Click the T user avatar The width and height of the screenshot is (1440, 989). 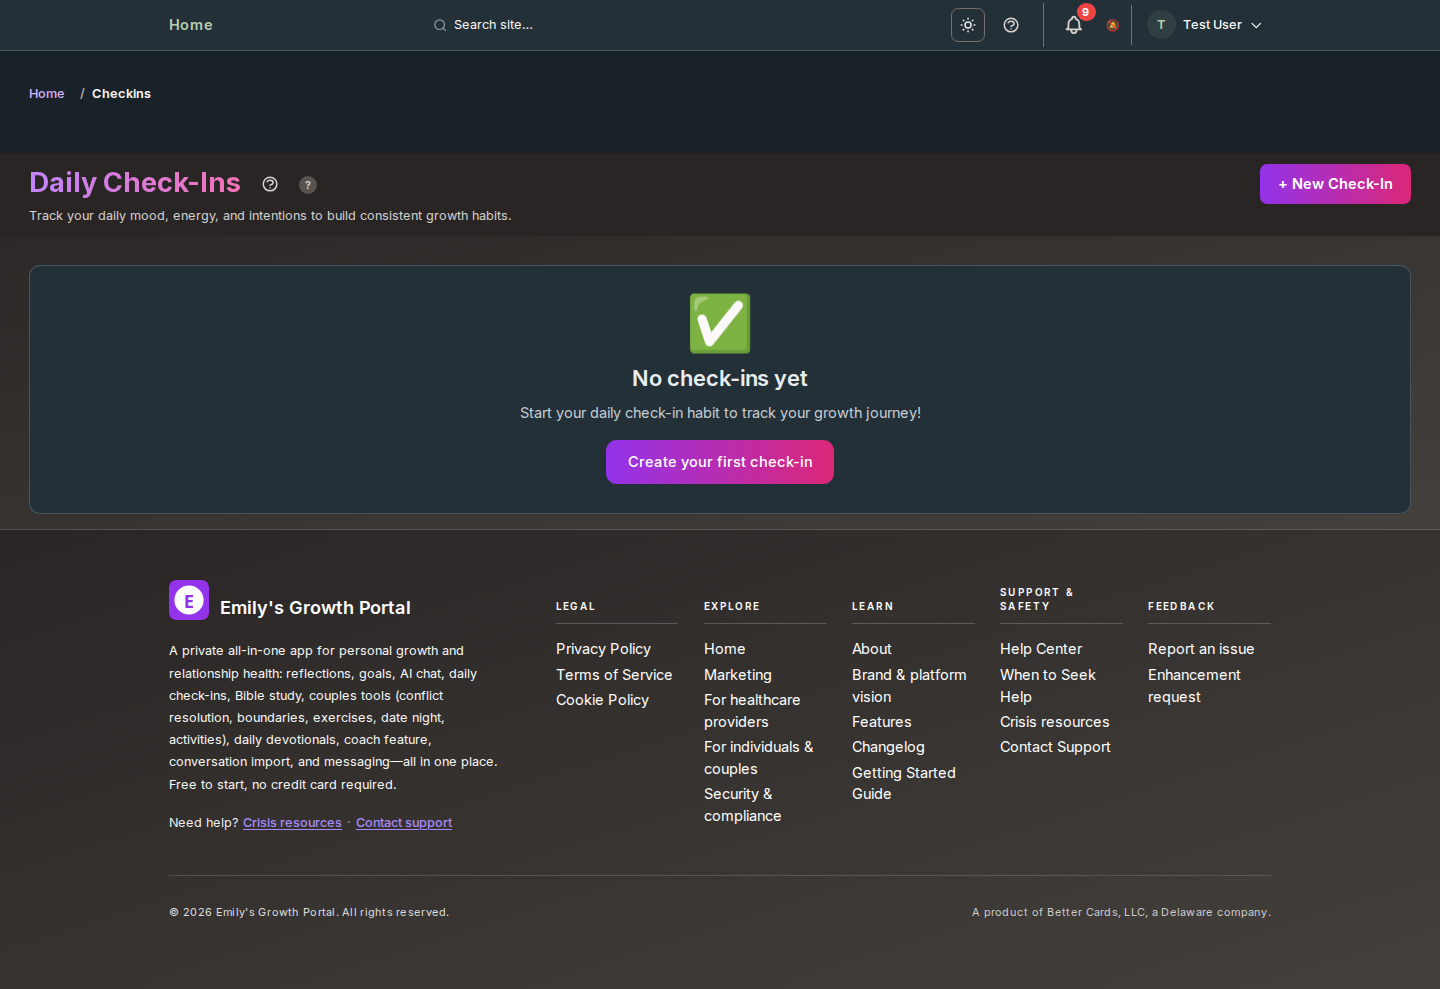1161,25
